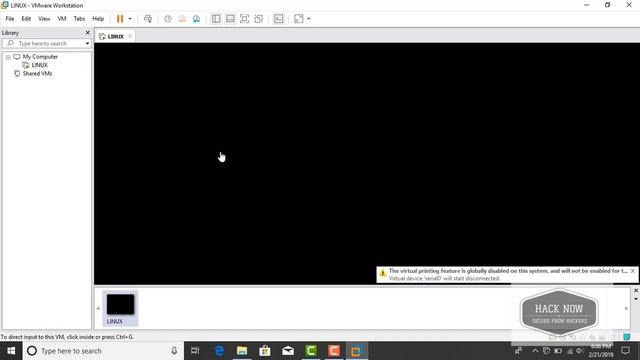Click the Library search field
640x360 pixels.
pos(43,43)
